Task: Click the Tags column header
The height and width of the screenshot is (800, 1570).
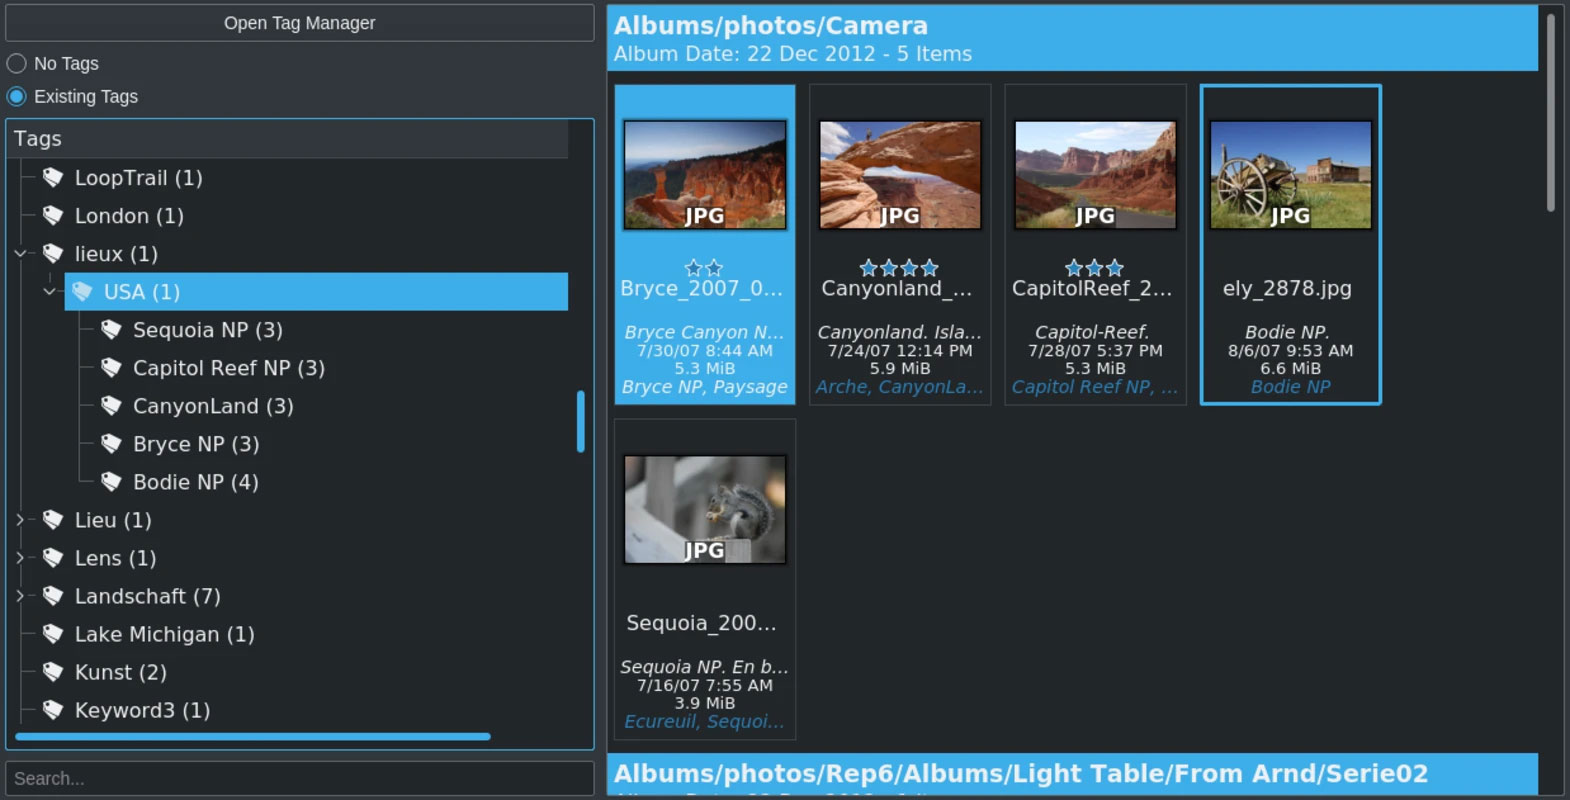Action: pyautogui.click(x=288, y=139)
